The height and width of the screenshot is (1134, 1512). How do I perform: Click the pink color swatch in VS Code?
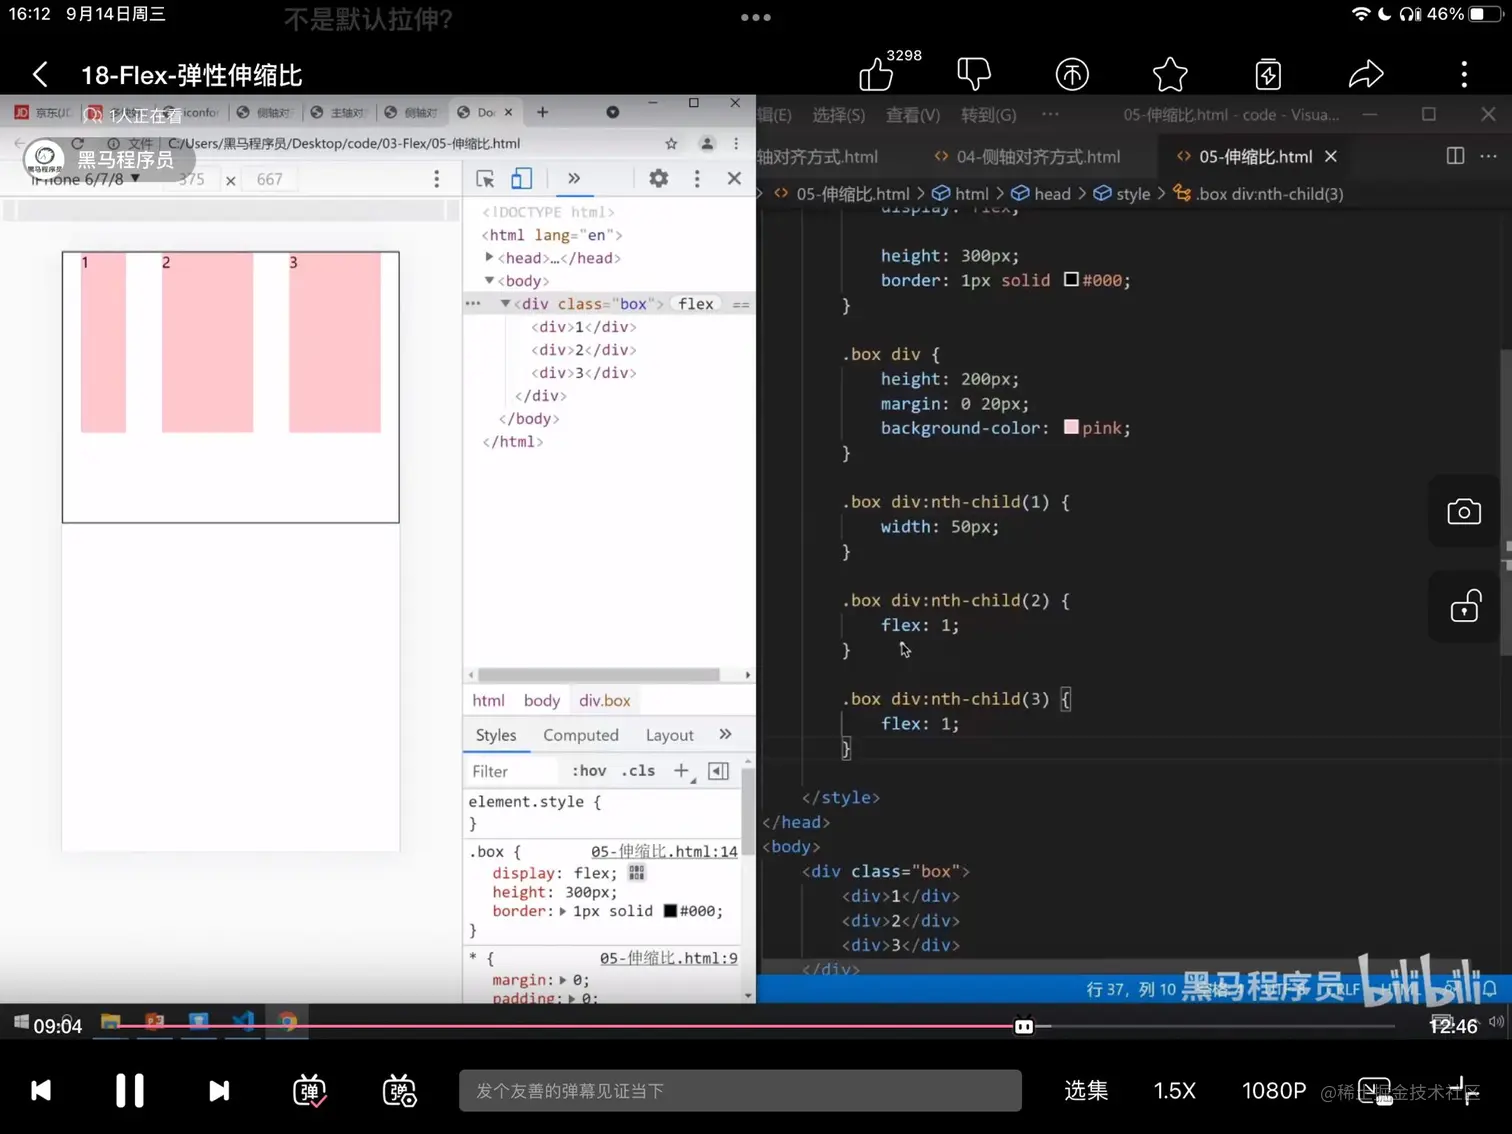1071,427
